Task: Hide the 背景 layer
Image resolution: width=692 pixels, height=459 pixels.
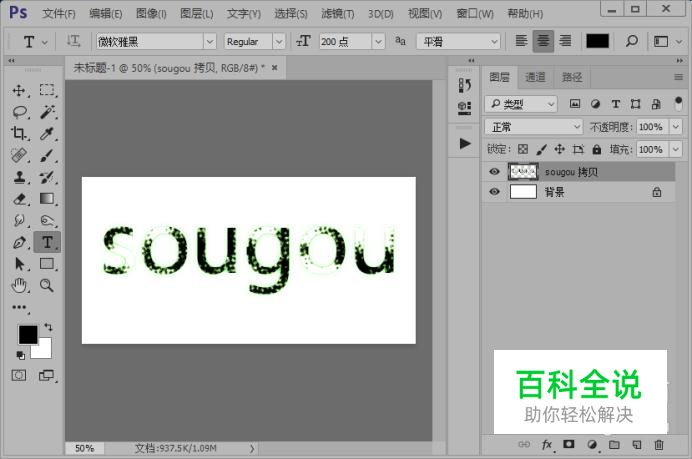Action: [x=494, y=192]
